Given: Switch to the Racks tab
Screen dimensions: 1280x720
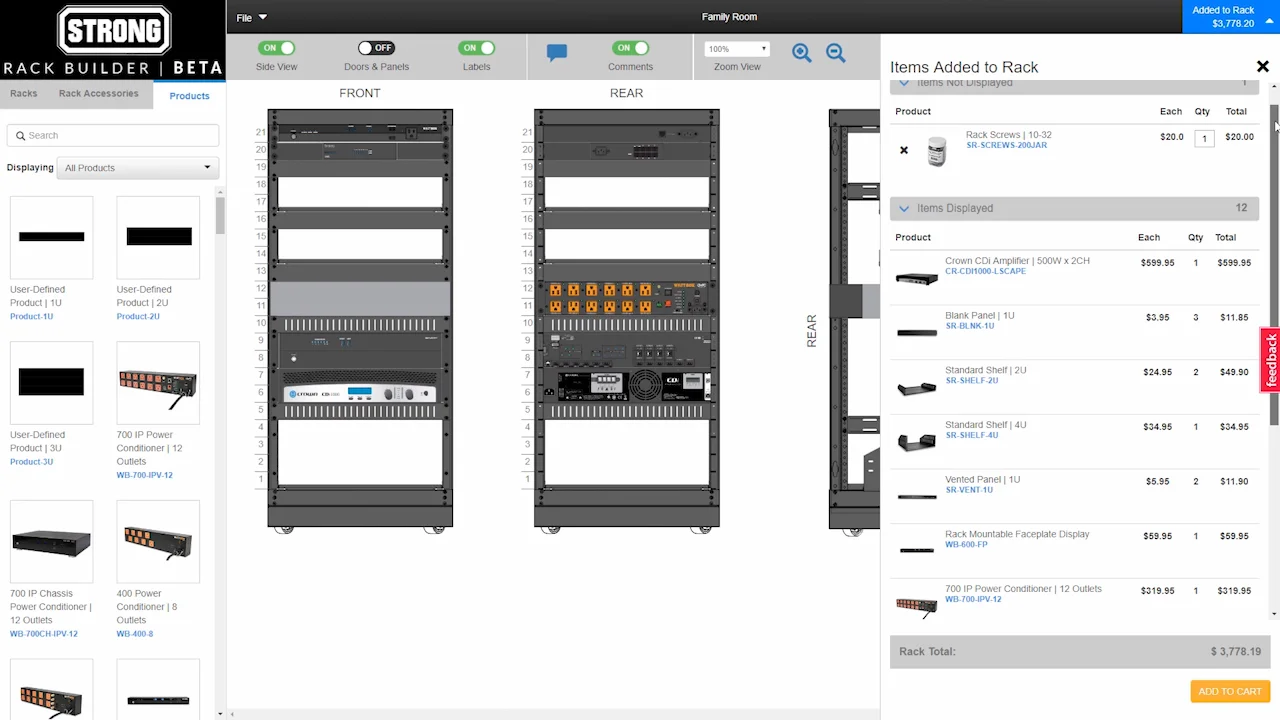Looking at the screenshot, I should click(24, 94).
